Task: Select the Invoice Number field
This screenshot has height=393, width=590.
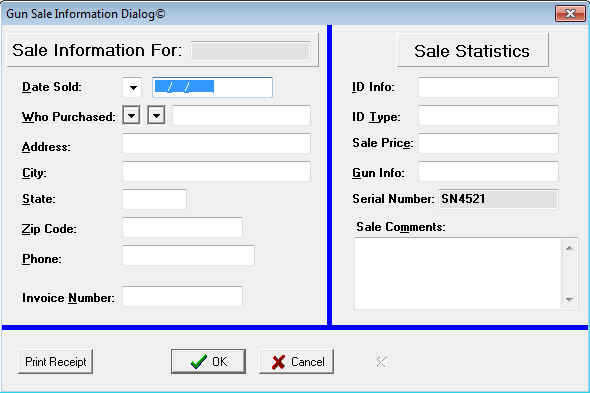Action: tap(182, 296)
